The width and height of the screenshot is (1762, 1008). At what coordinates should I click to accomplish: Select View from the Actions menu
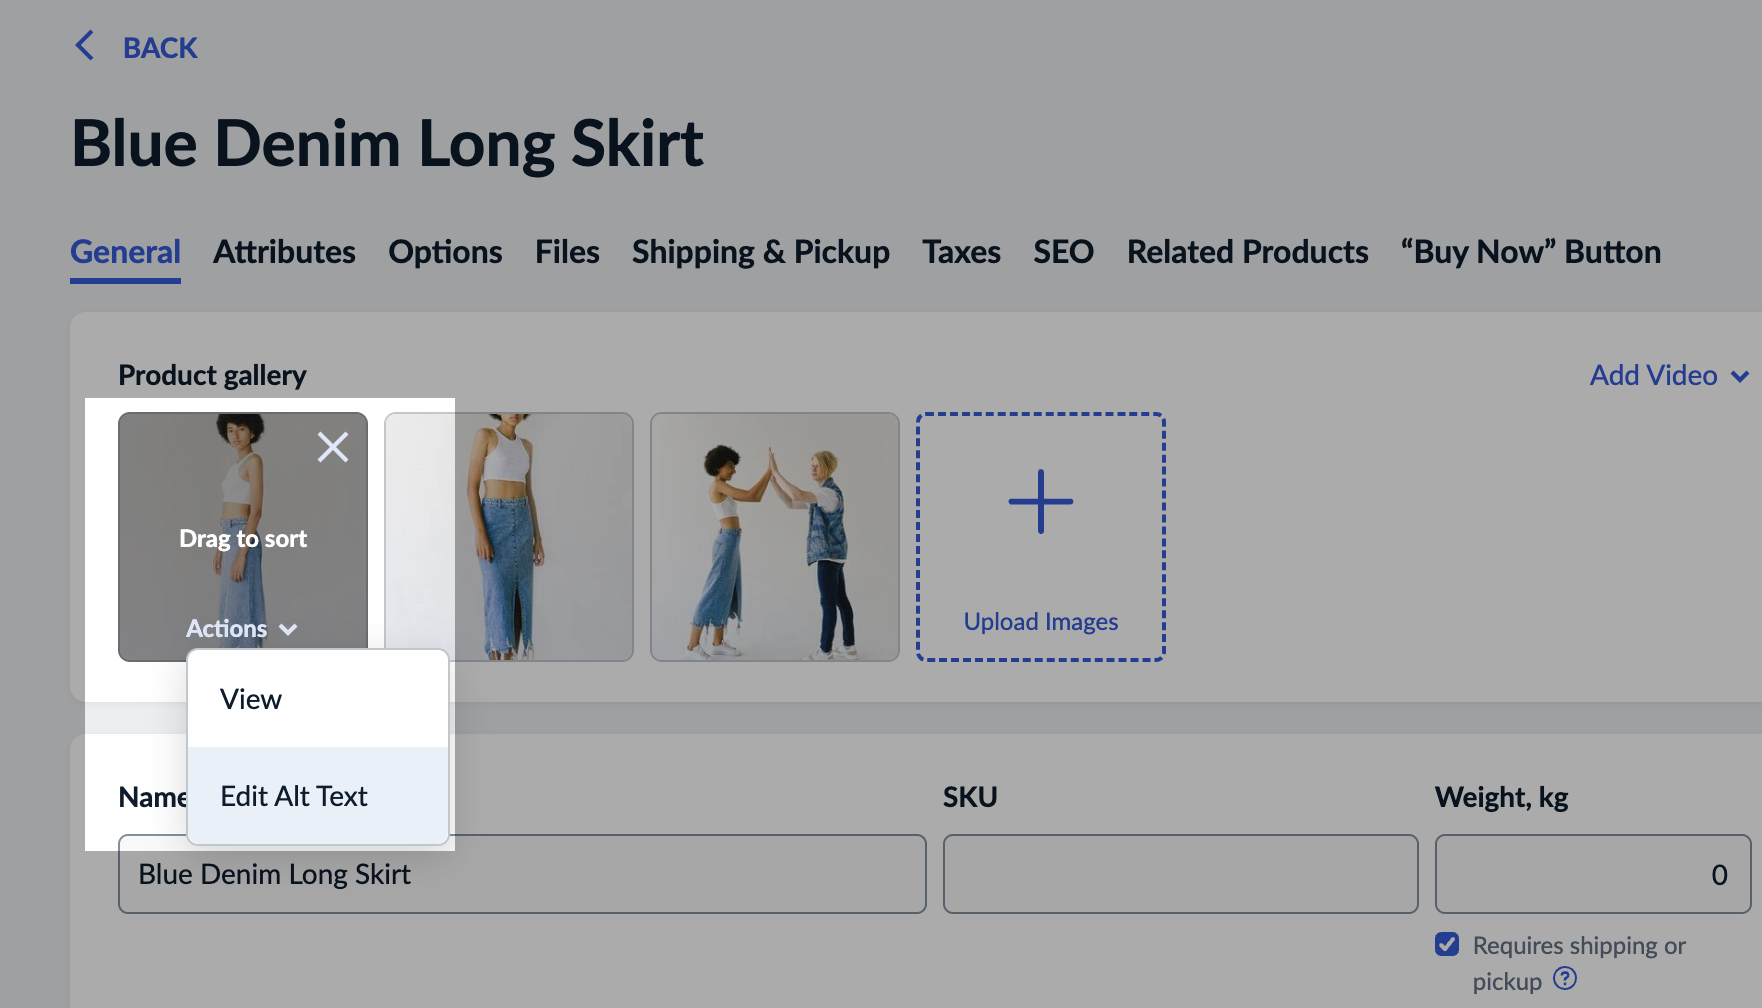251,699
